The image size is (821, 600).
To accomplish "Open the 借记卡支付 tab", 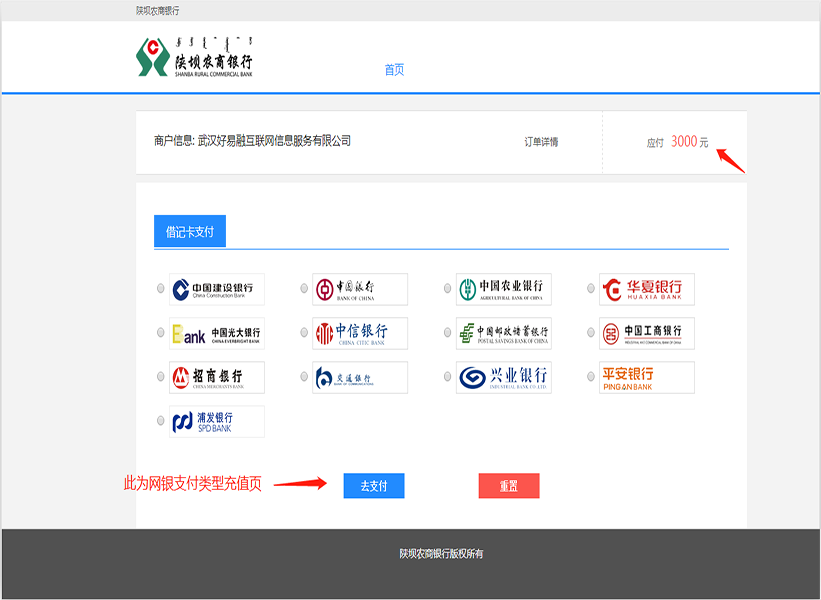I will 190,231.
